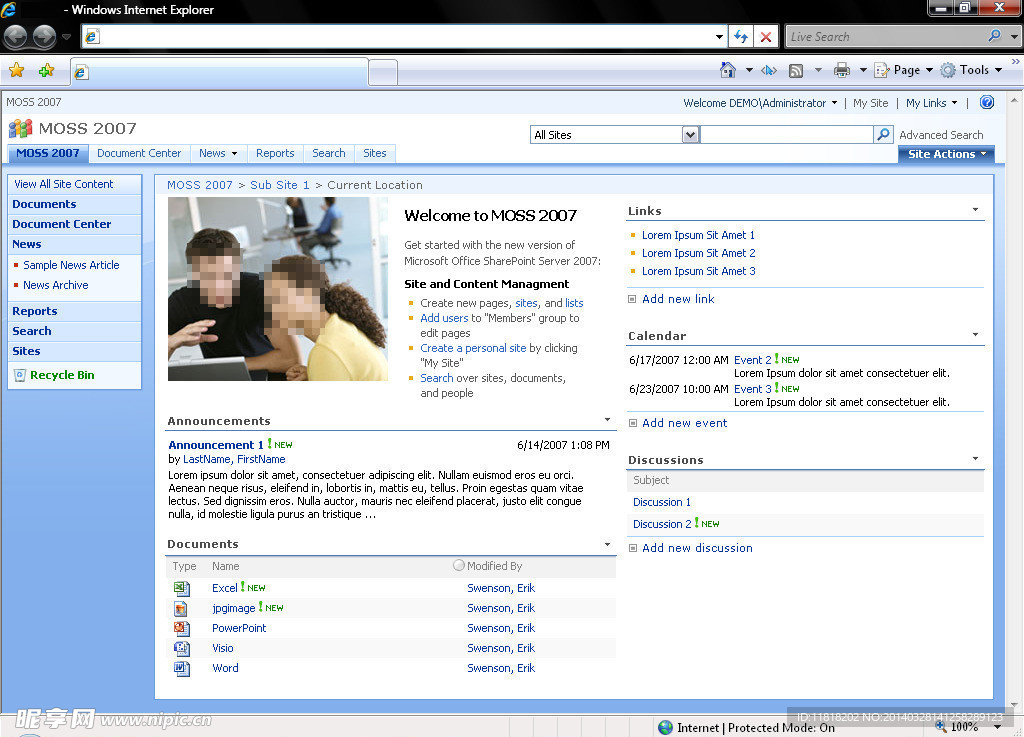
Task: Click the Add to Favorites icon
Action: (46, 70)
